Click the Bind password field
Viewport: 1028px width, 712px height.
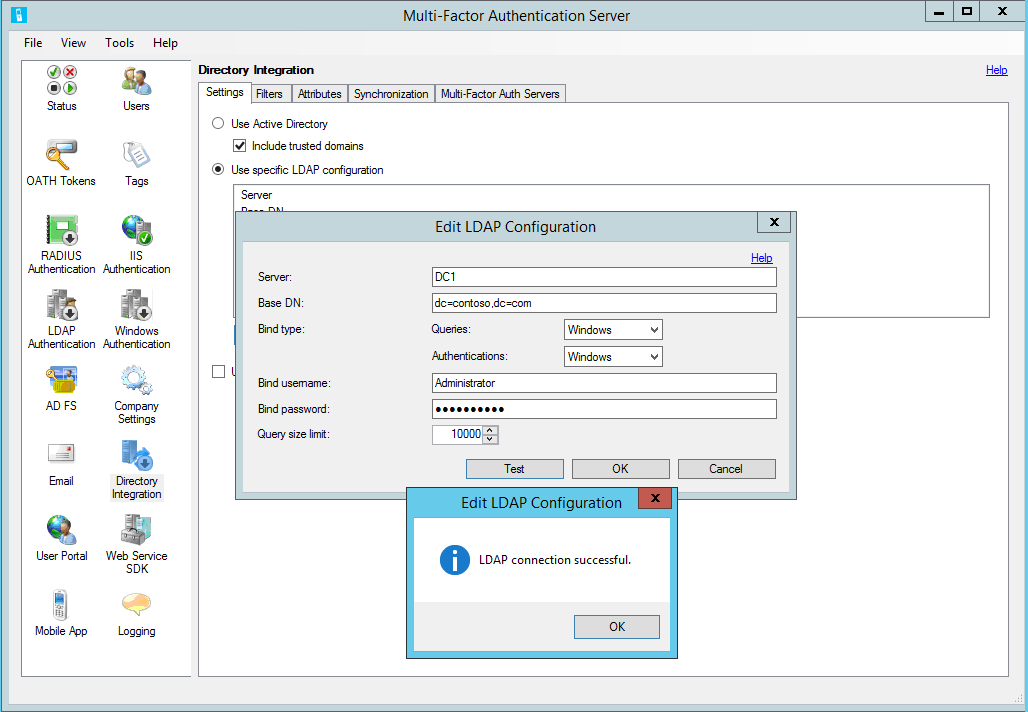pyautogui.click(x=604, y=409)
